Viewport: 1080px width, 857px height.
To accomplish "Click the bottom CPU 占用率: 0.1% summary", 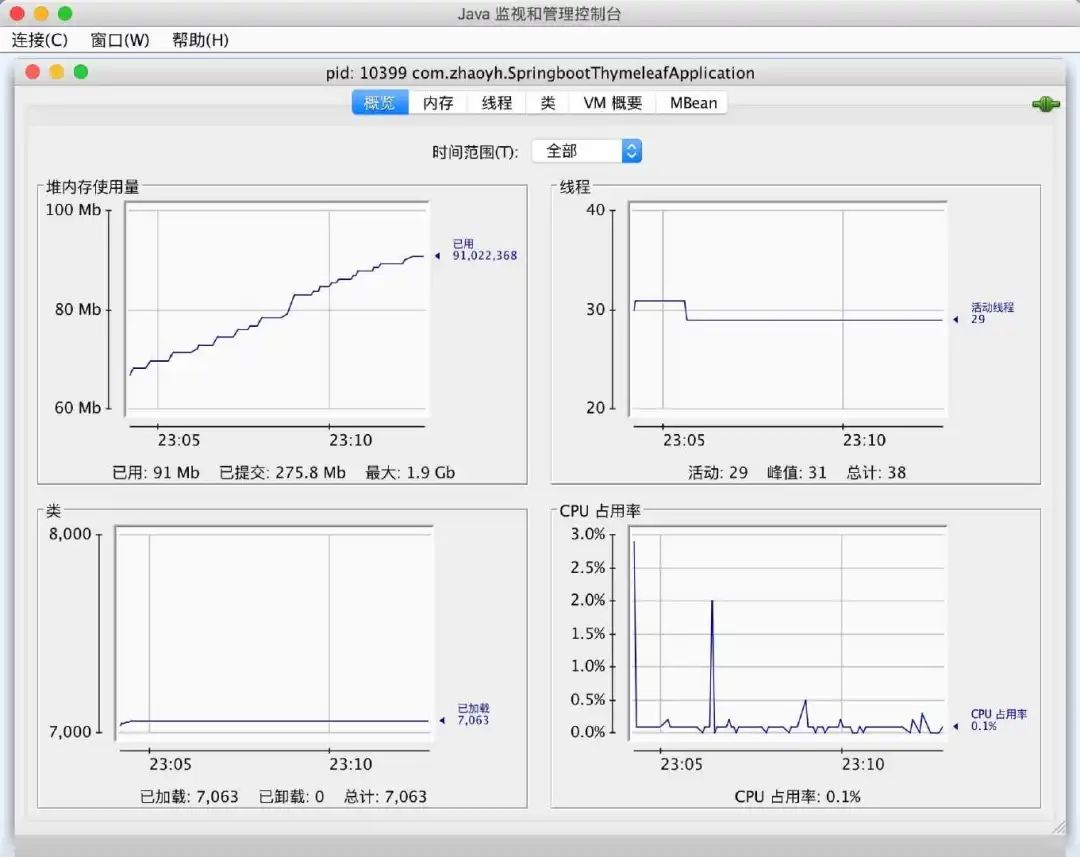I will pos(798,796).
